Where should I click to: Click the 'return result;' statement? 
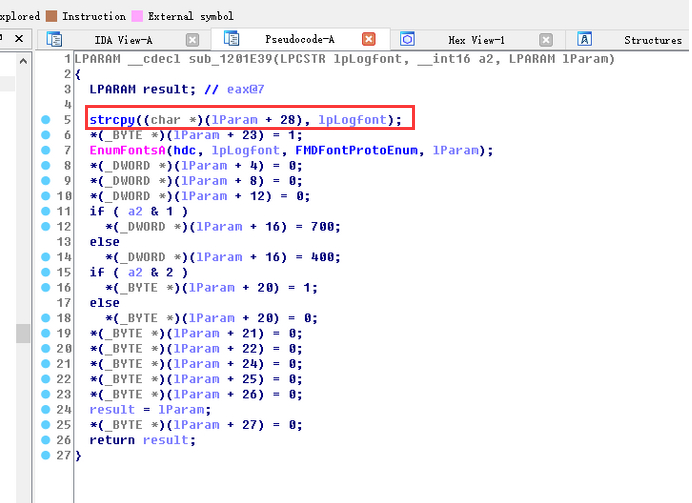coord(142,440)
